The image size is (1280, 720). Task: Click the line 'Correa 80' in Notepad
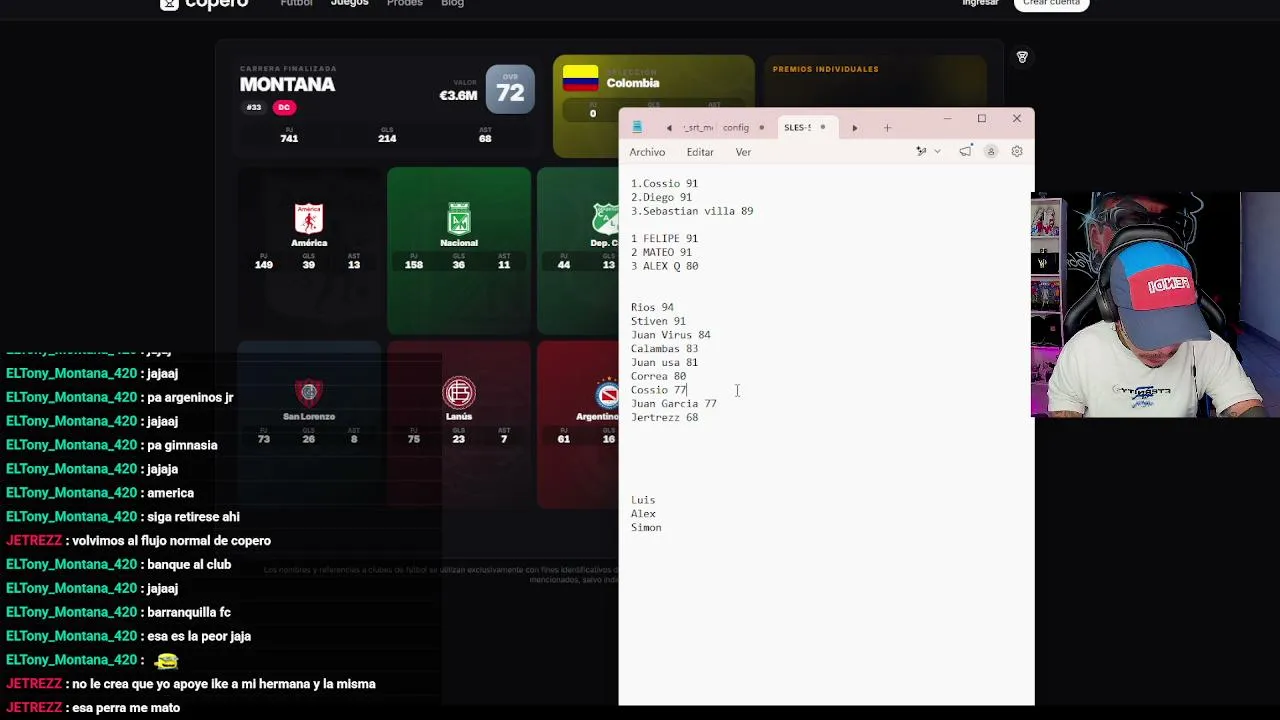[x=658, y=377]
